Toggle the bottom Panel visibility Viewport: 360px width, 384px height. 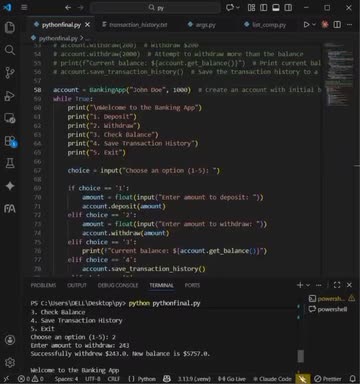(276, 7)
